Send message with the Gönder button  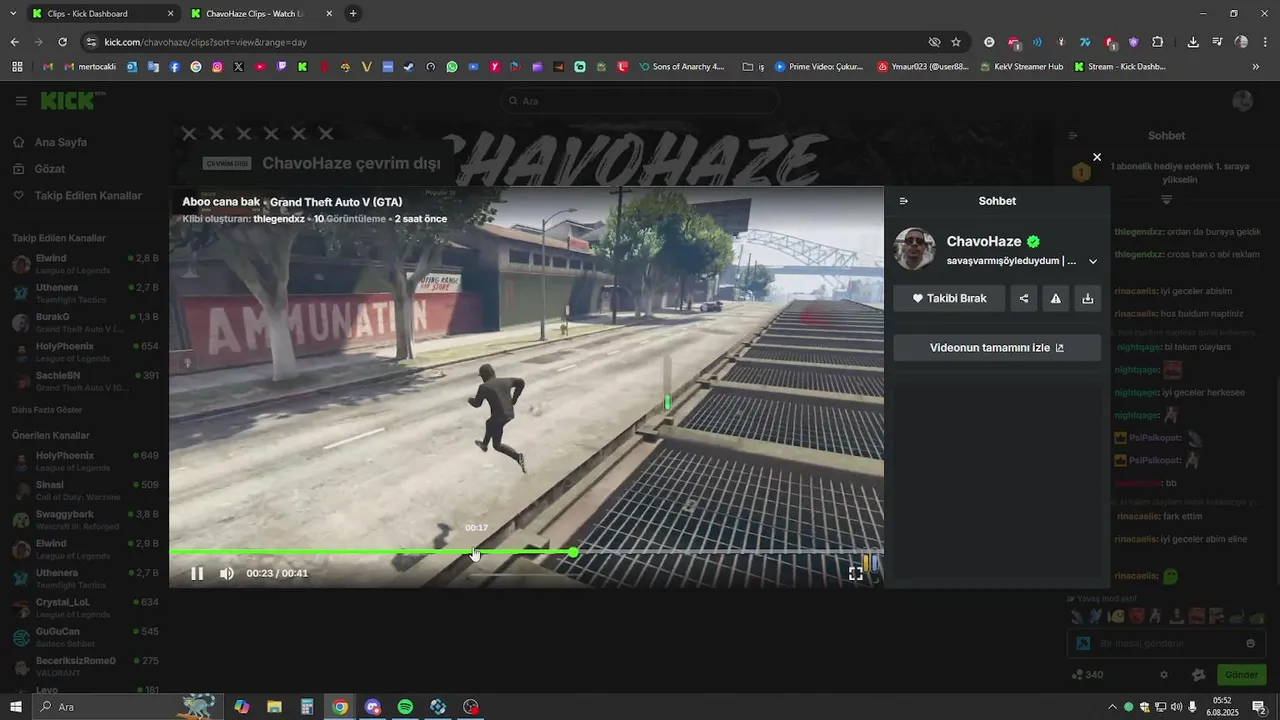1241,675
